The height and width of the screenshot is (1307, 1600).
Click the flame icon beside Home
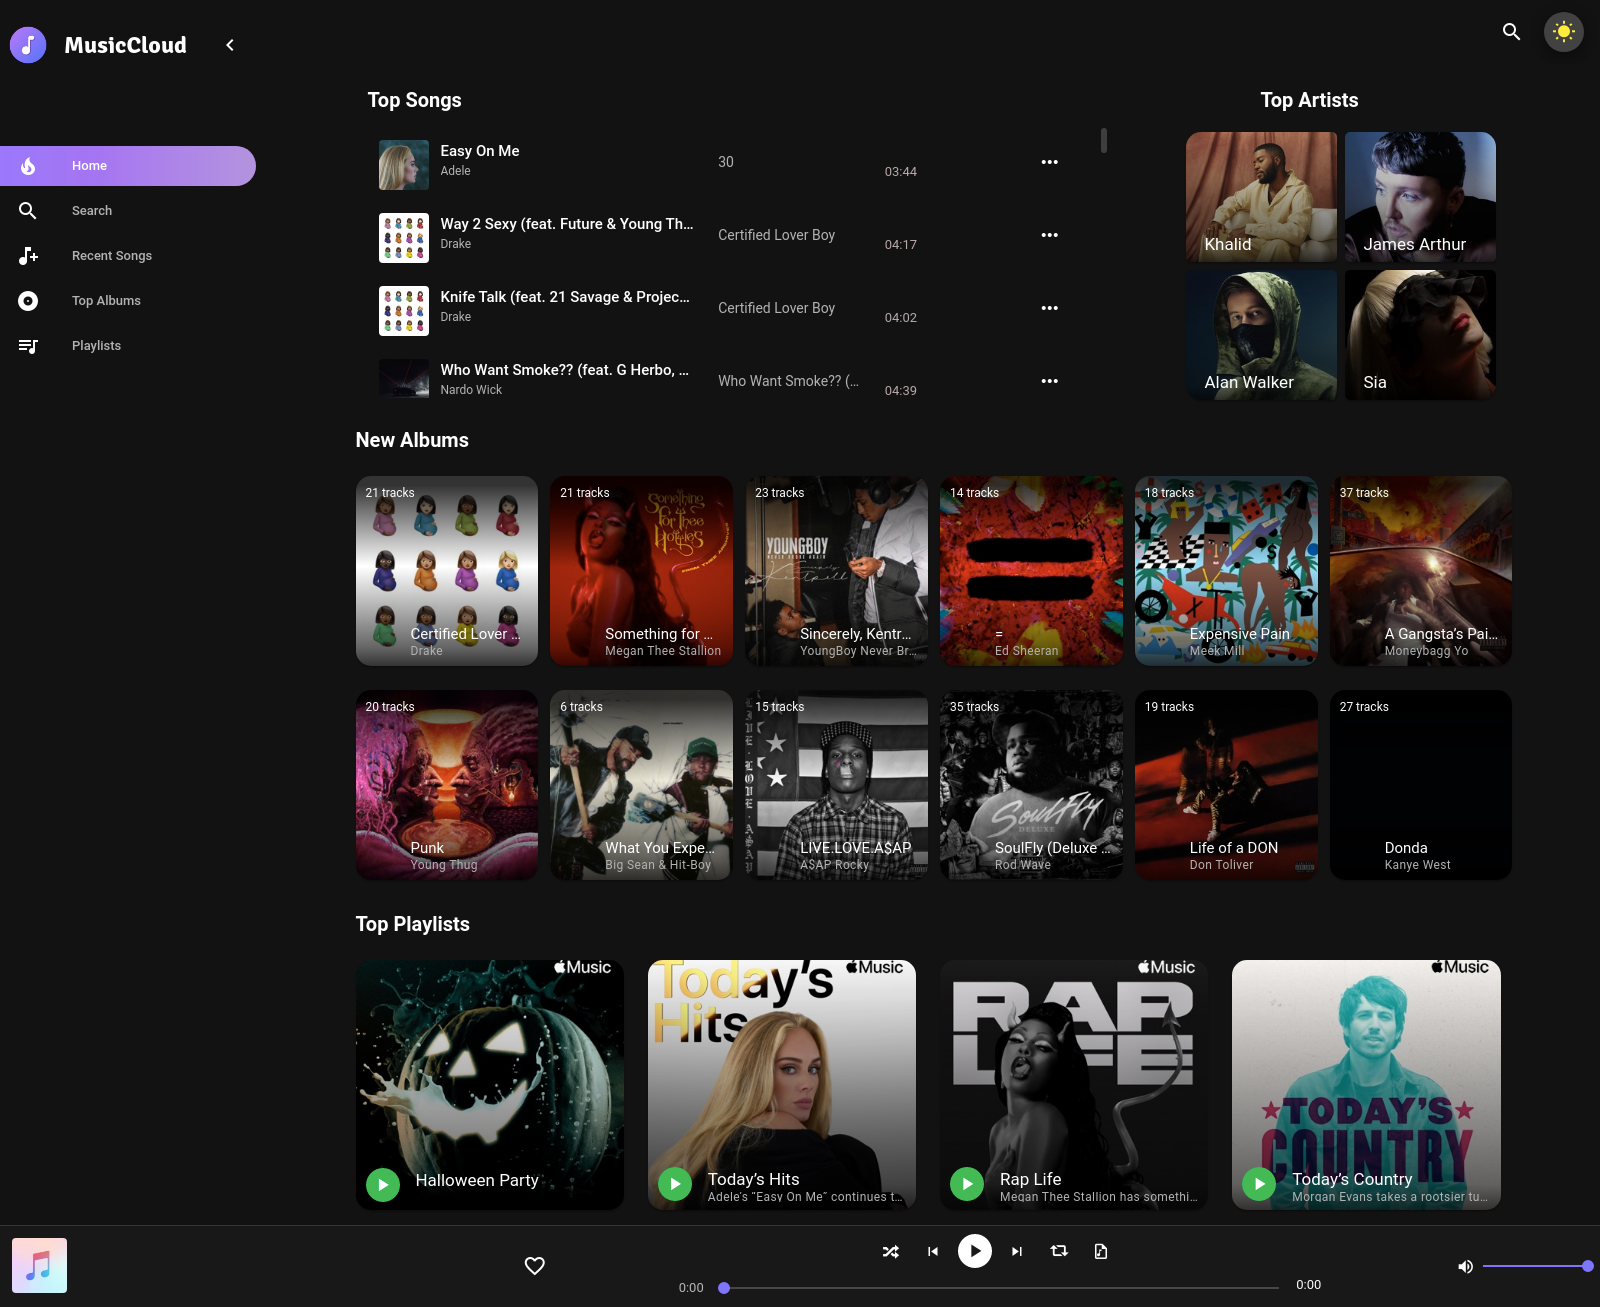[28, 166]
